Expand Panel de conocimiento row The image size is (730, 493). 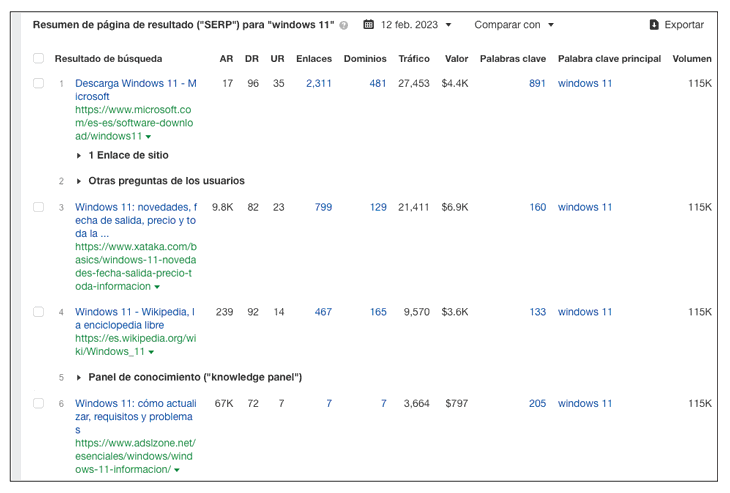[x=79, y=378]
